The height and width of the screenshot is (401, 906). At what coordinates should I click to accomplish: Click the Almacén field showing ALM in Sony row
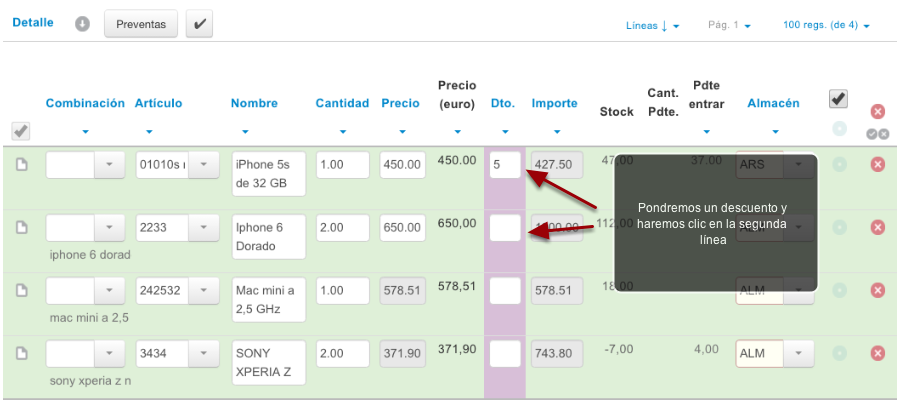click(x=759, y=353)
